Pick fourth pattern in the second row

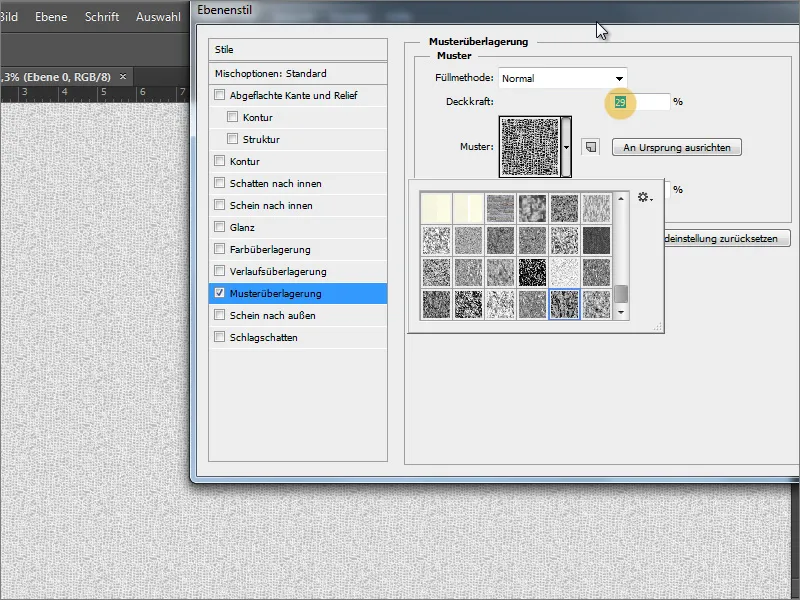tap(532, 240)
